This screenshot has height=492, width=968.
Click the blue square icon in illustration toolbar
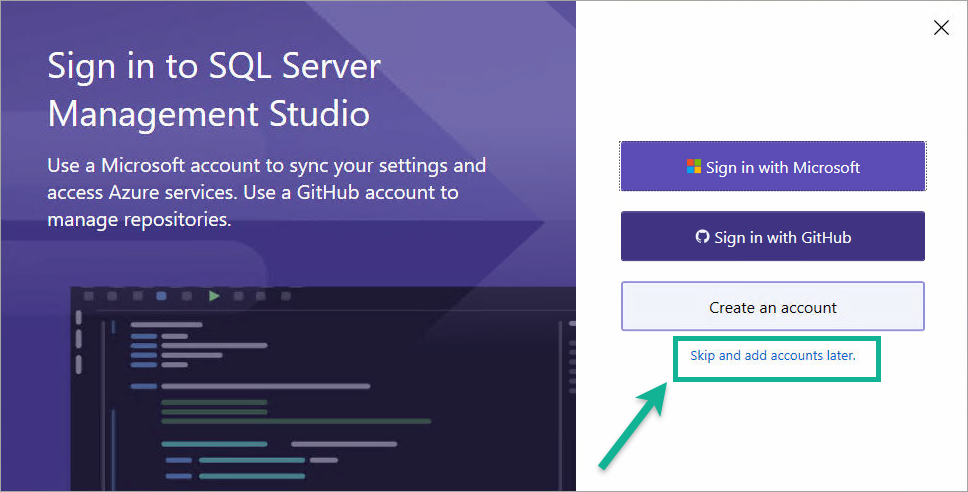click(162, 296)
